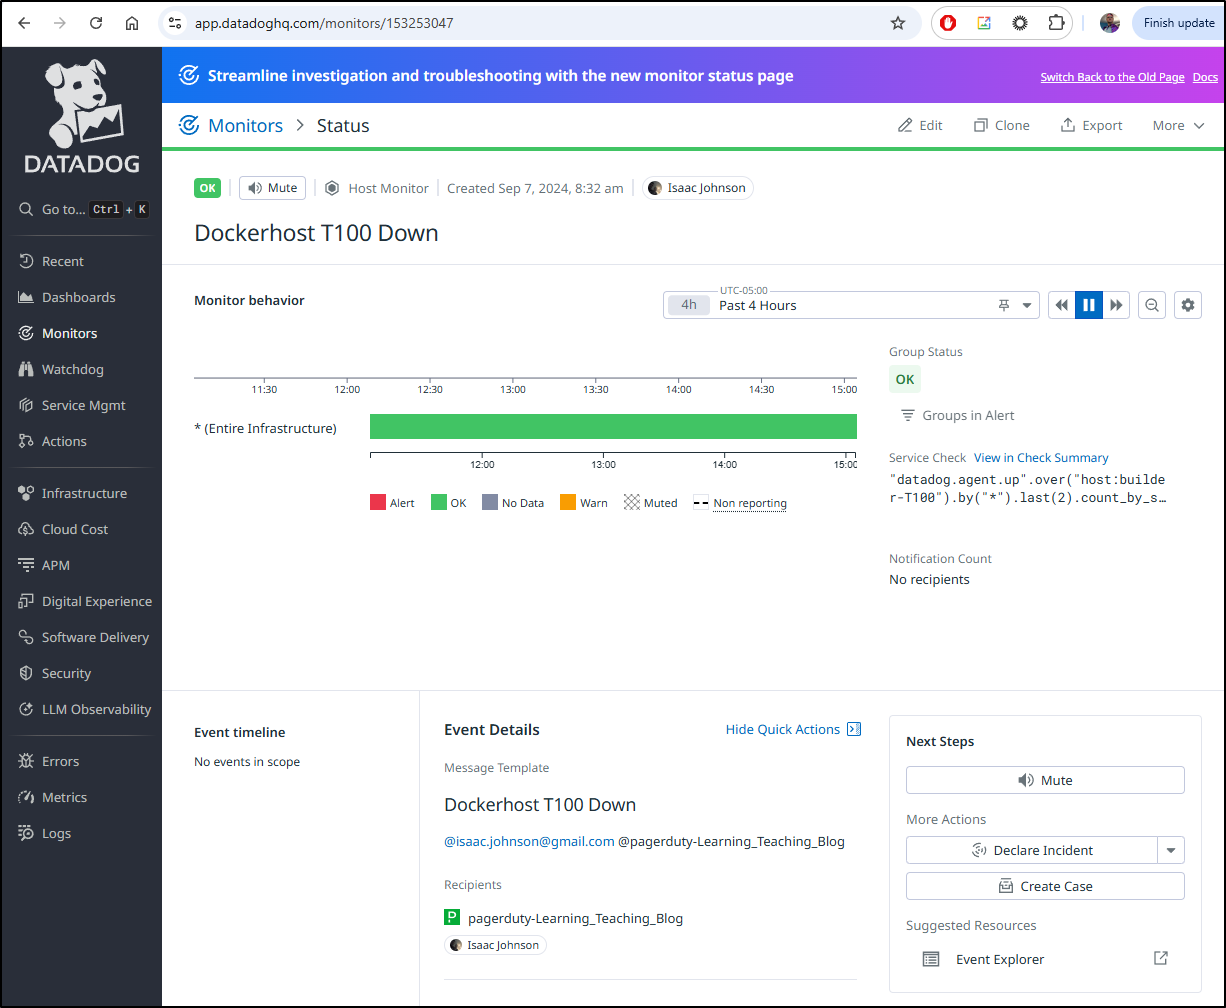Image resolution: width=1226 pixels, height=1008 pixels.
Task: Click the 4h timeframe badge
Action: coord(689,305)
